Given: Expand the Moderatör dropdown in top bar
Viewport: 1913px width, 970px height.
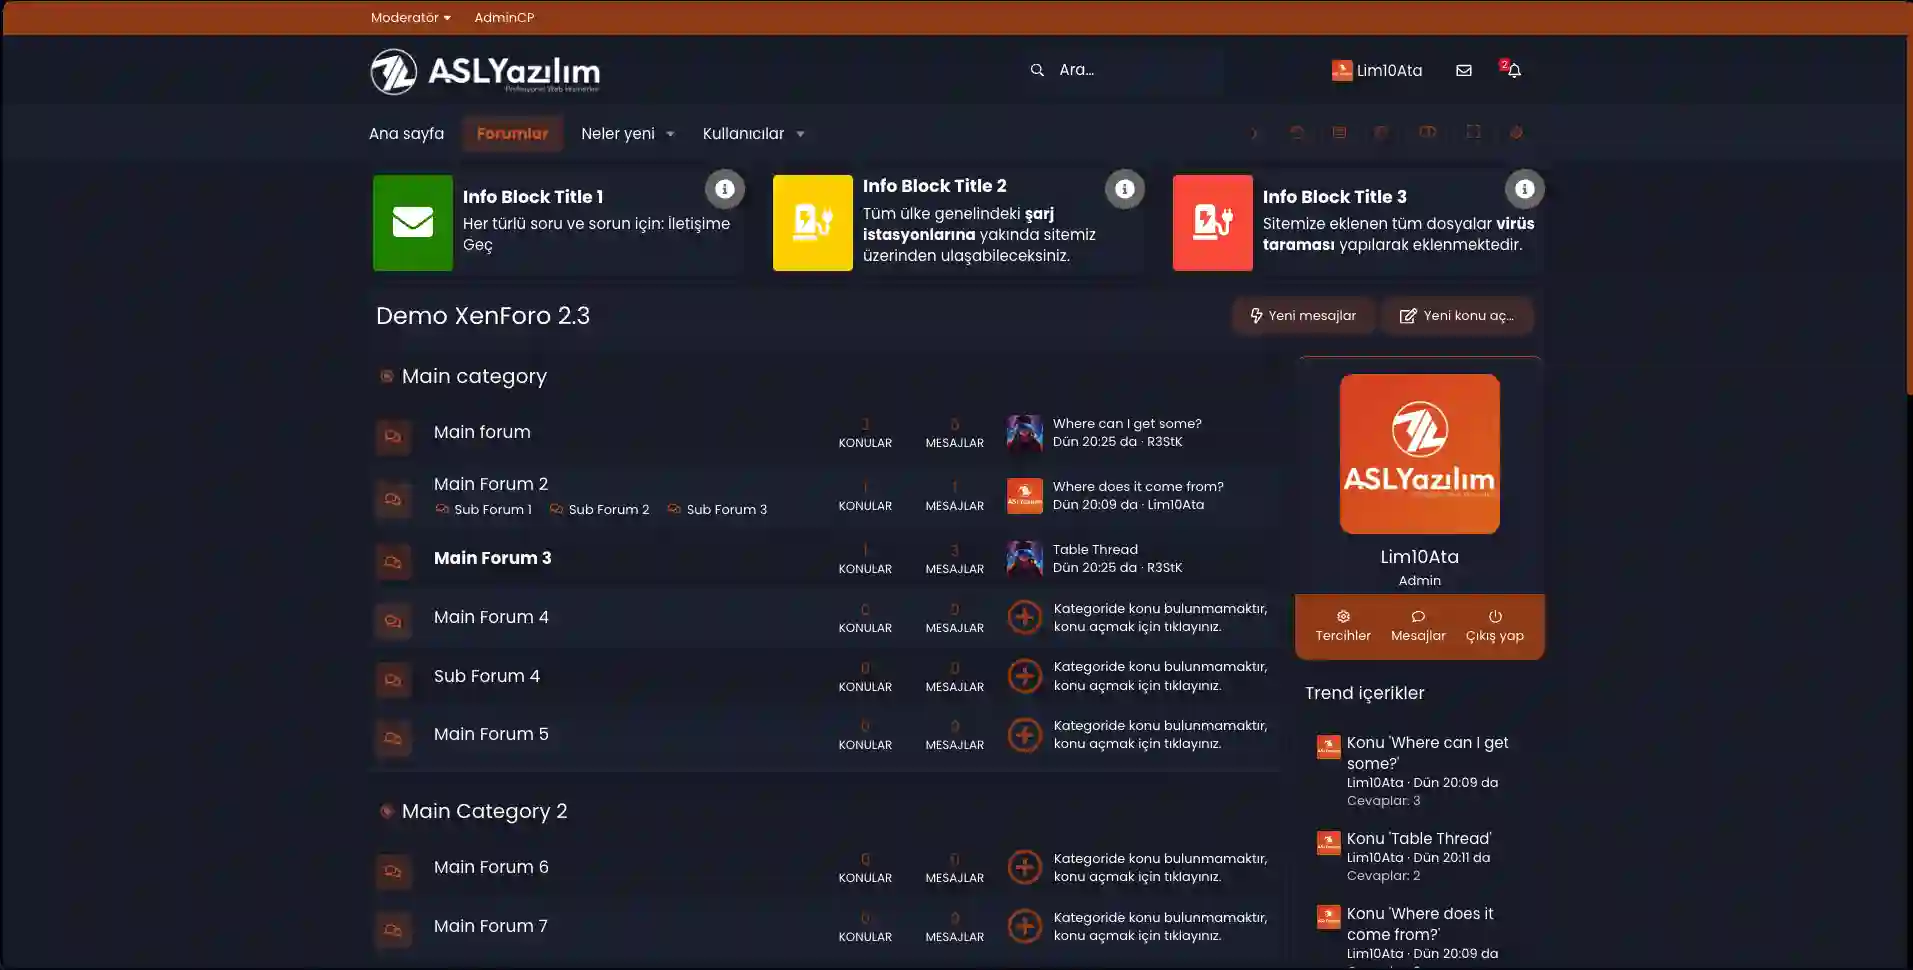Looking at the screenshot, I should pos(410,18).
